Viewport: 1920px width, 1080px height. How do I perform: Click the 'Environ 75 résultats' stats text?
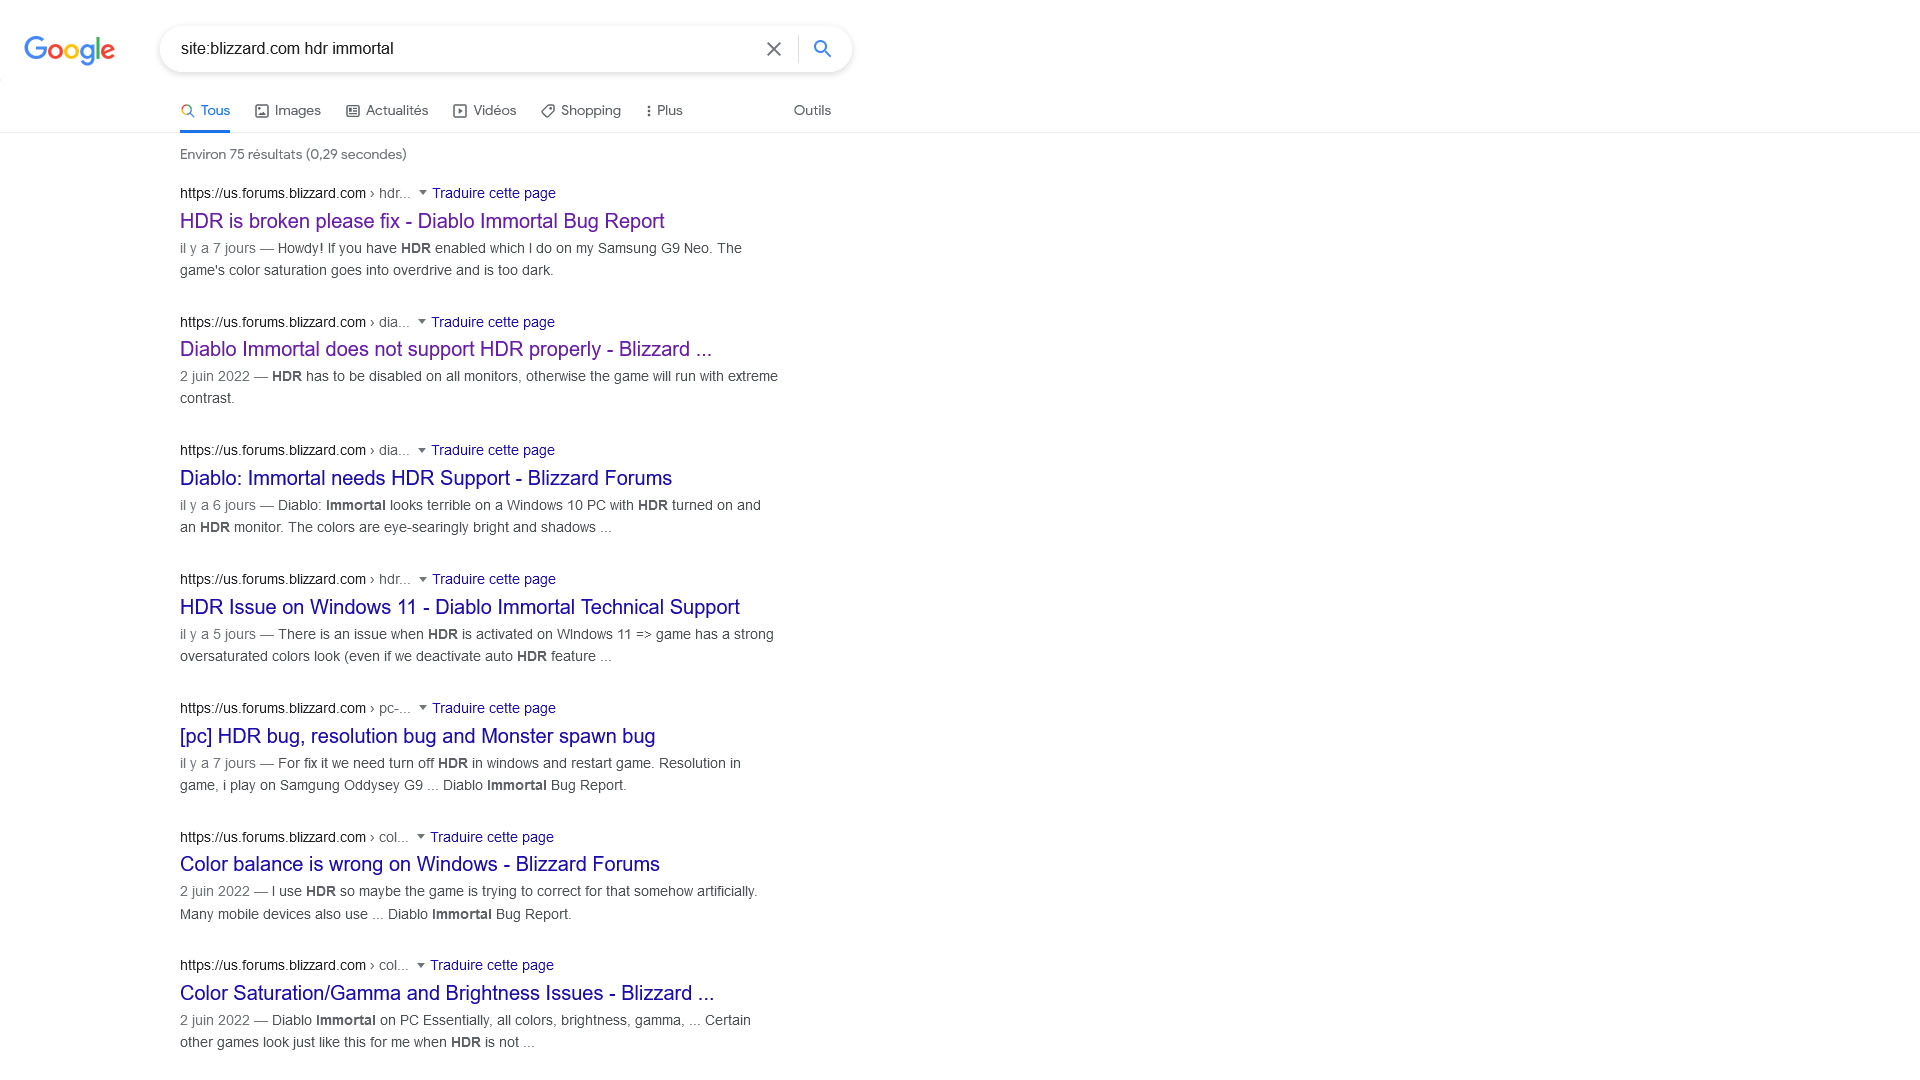pos(293,154)
